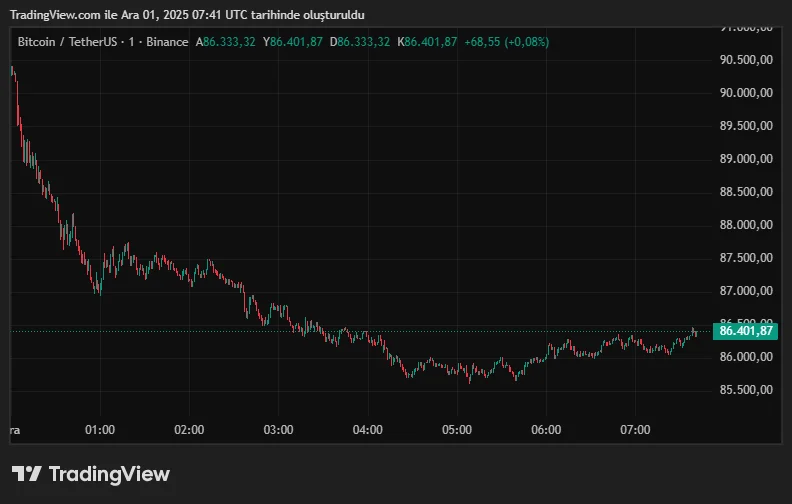Click the low value next to D
The image size is (792, 504).
(x=364, y=42)
